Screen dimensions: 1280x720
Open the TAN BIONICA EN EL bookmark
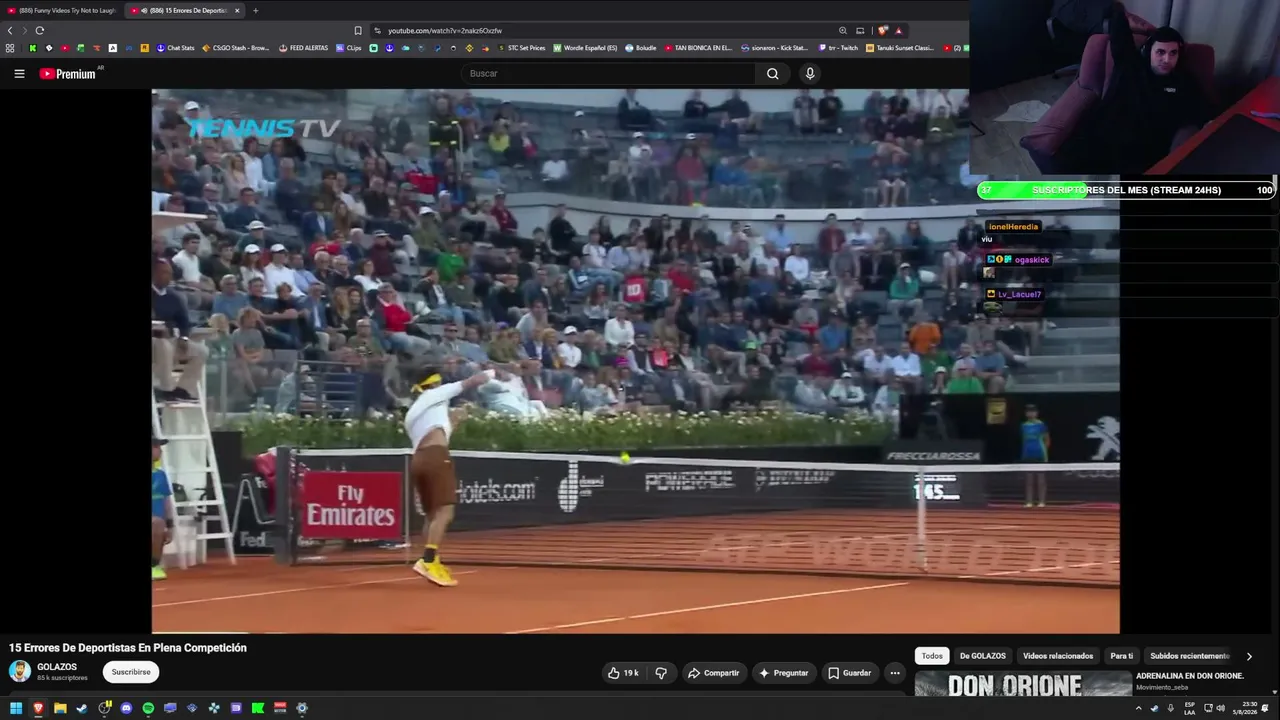698,48
